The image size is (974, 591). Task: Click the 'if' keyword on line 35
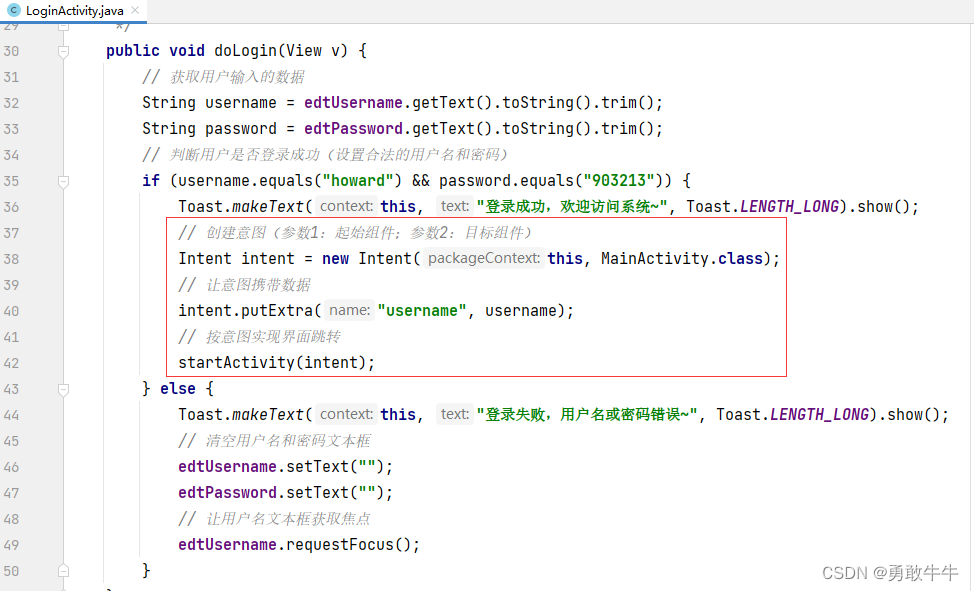(x=151, y=181)
